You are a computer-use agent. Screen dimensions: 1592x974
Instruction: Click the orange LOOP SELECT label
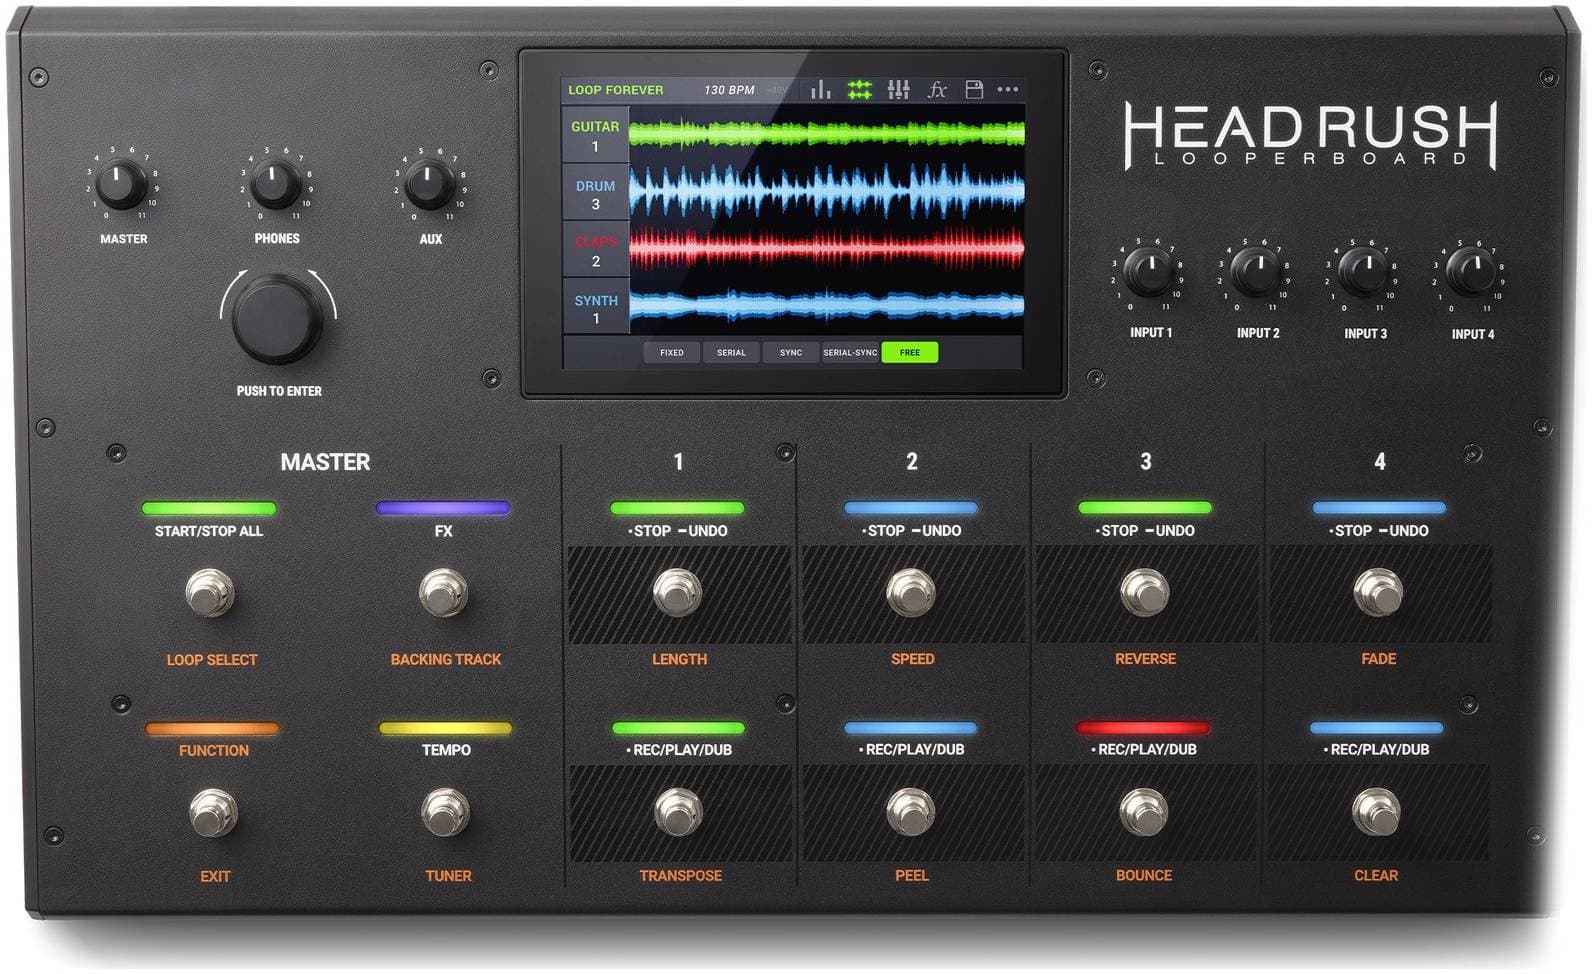coord(212,660)
